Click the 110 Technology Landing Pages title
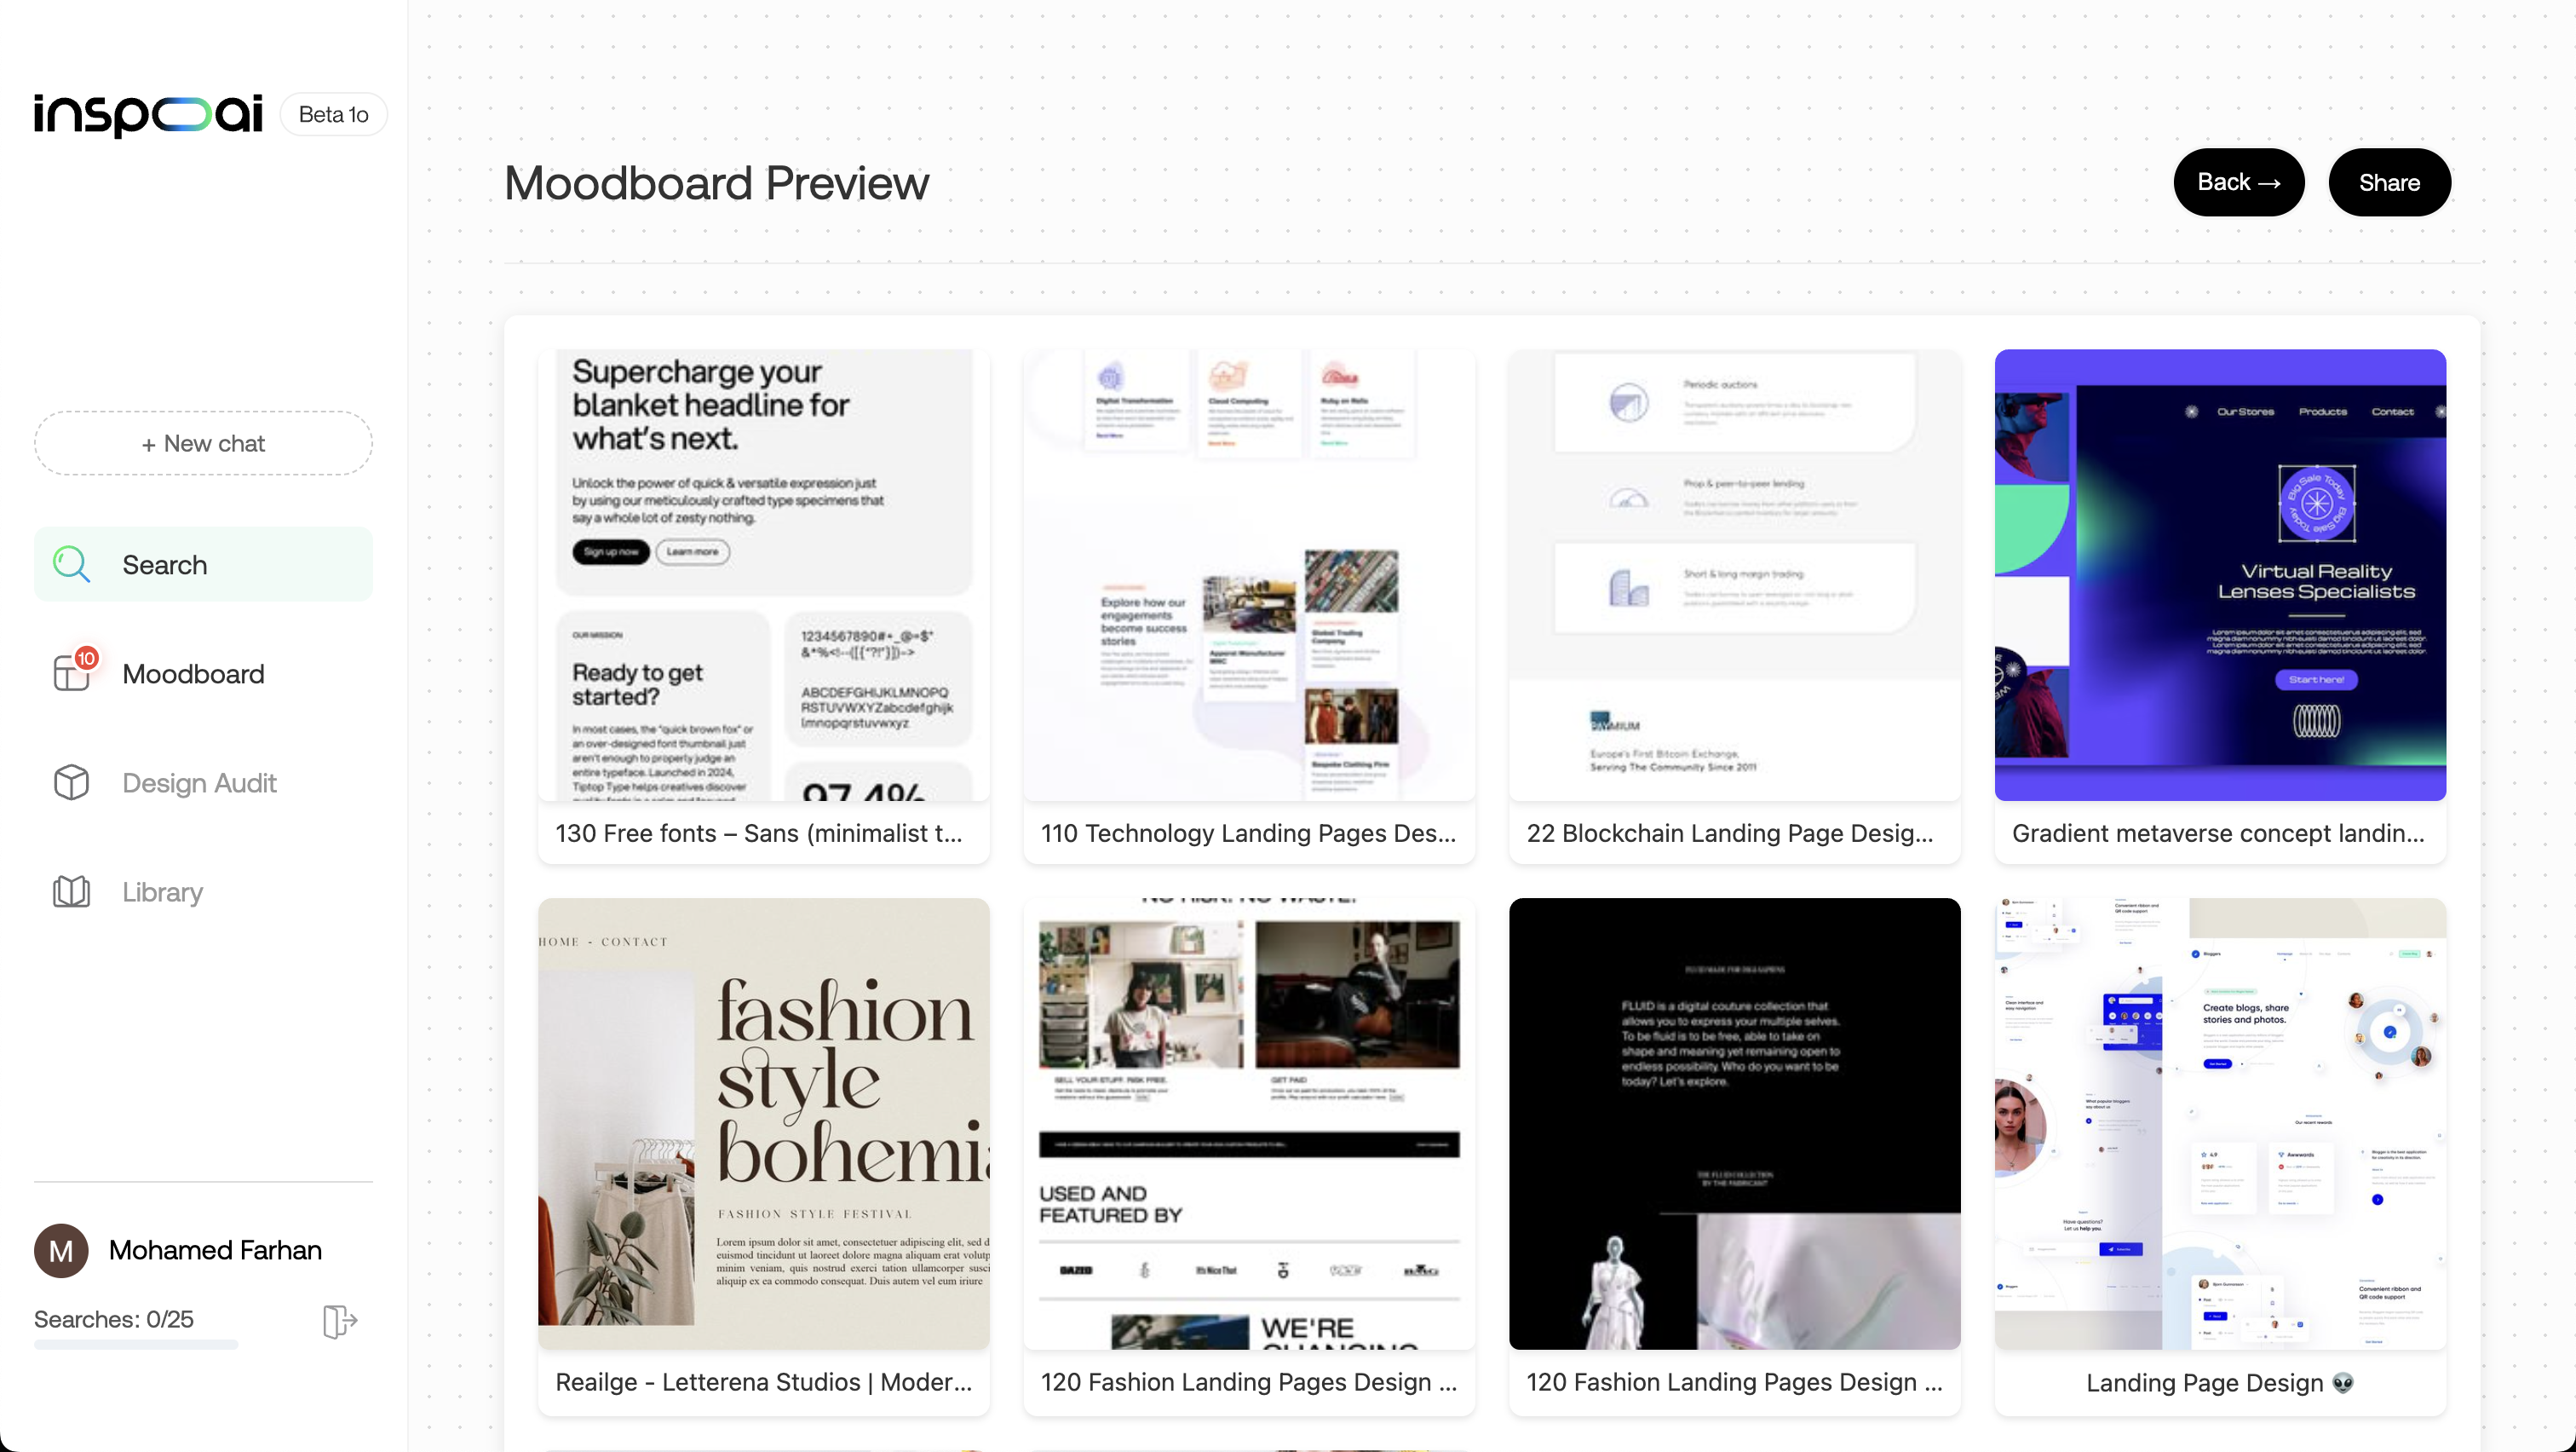This screenshot has width=2576, height=1452. [1247, 833]
